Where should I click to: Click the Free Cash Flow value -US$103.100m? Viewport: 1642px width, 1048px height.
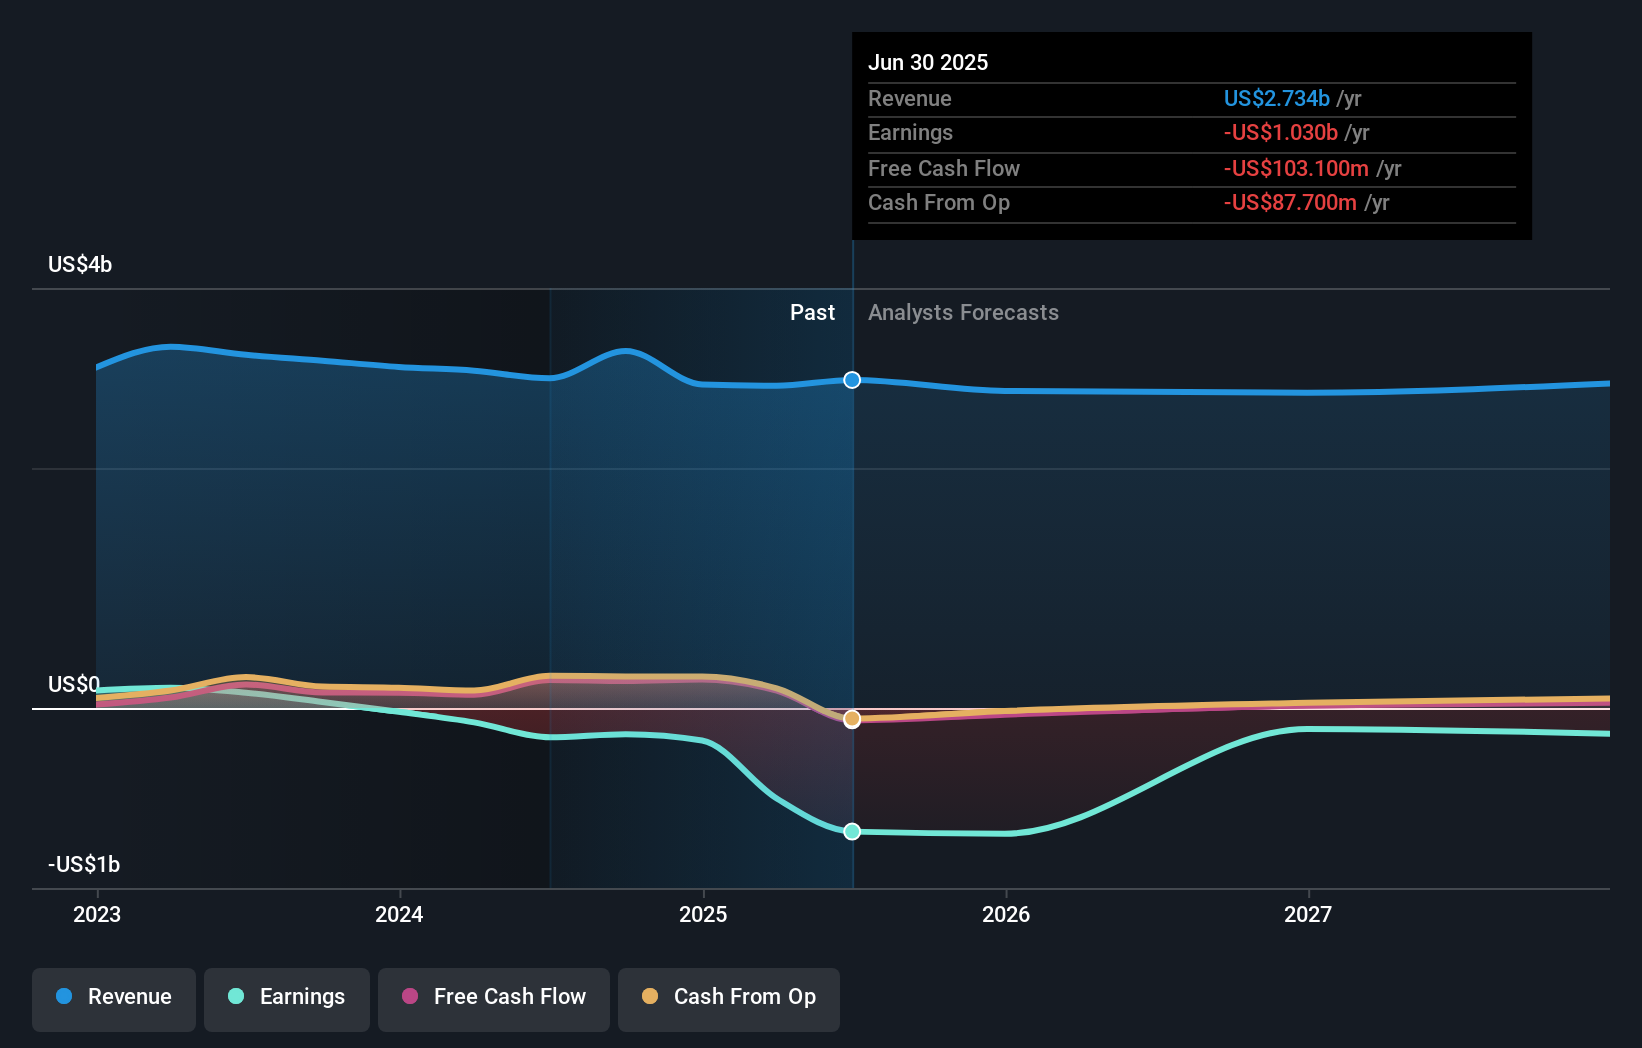pyautogui.click(x=1294, y=168)
